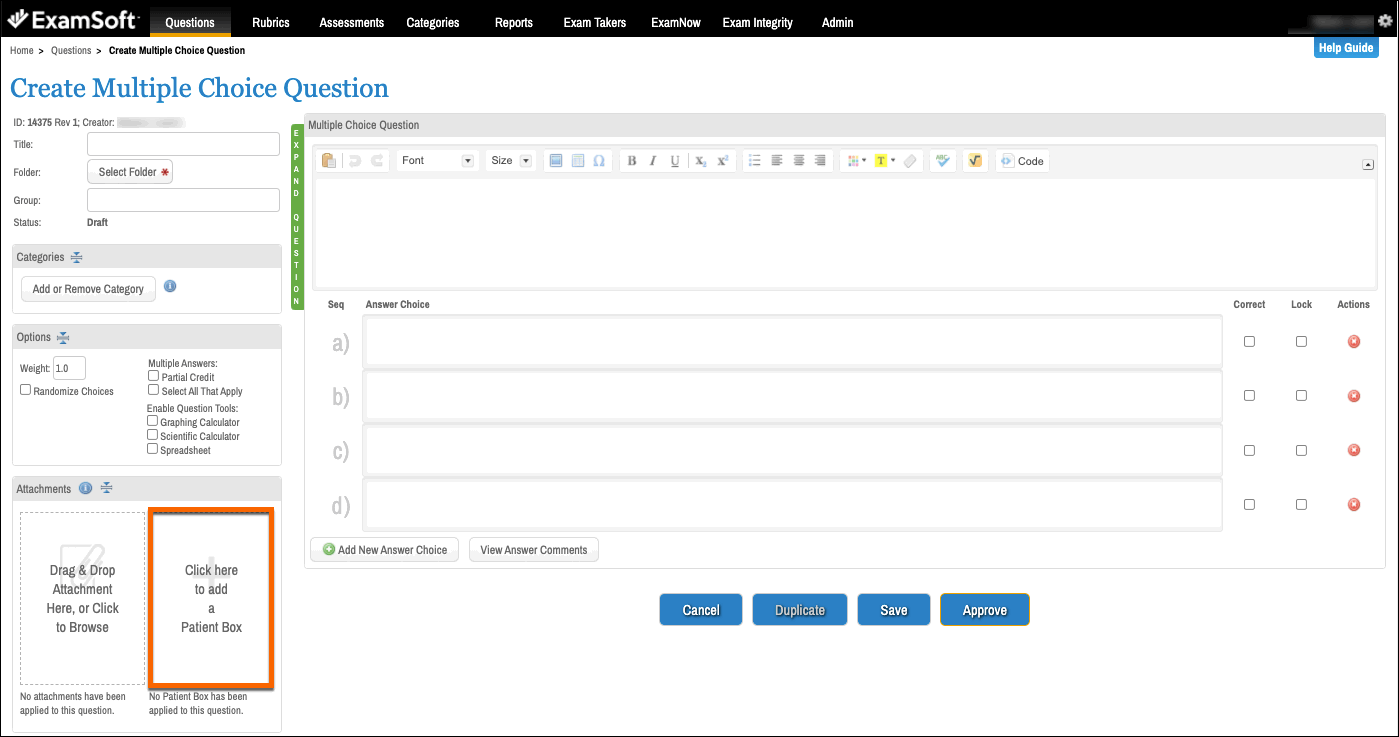Align text left
The image size is (1399, 737).
[777, 161]
